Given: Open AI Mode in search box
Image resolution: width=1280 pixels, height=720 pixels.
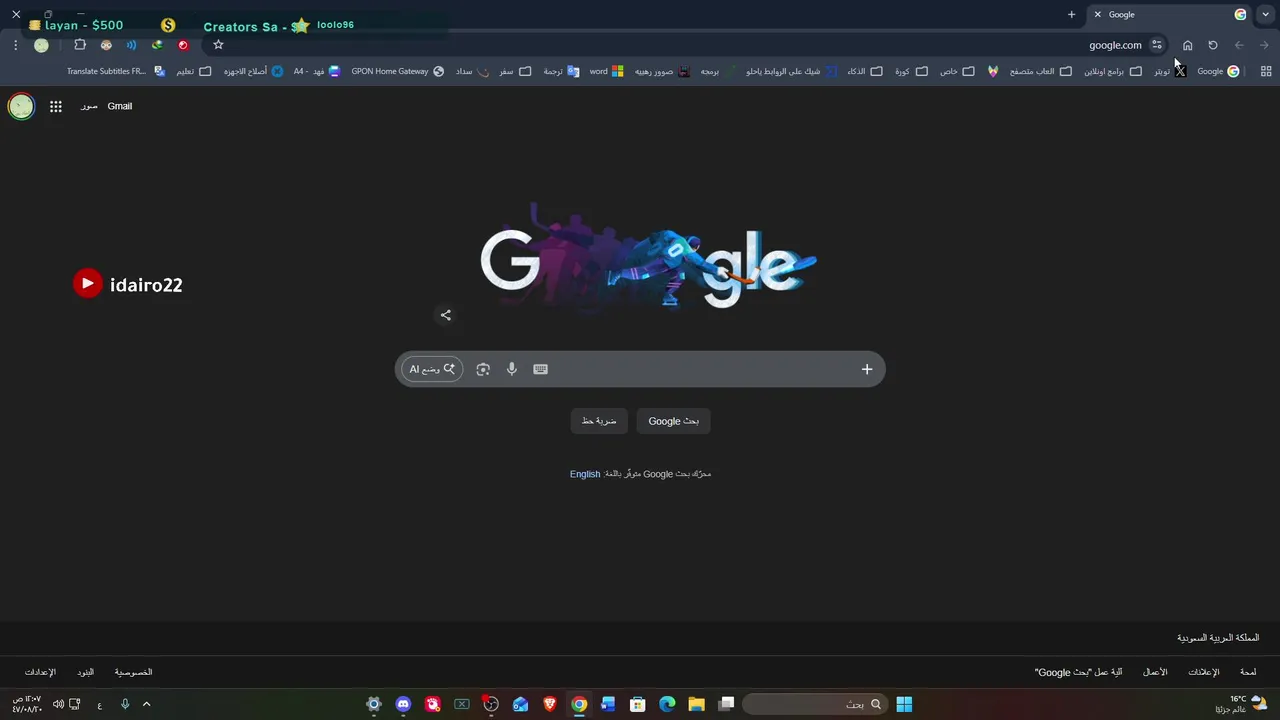Looking at the screenshot, I should click(432, 369).
